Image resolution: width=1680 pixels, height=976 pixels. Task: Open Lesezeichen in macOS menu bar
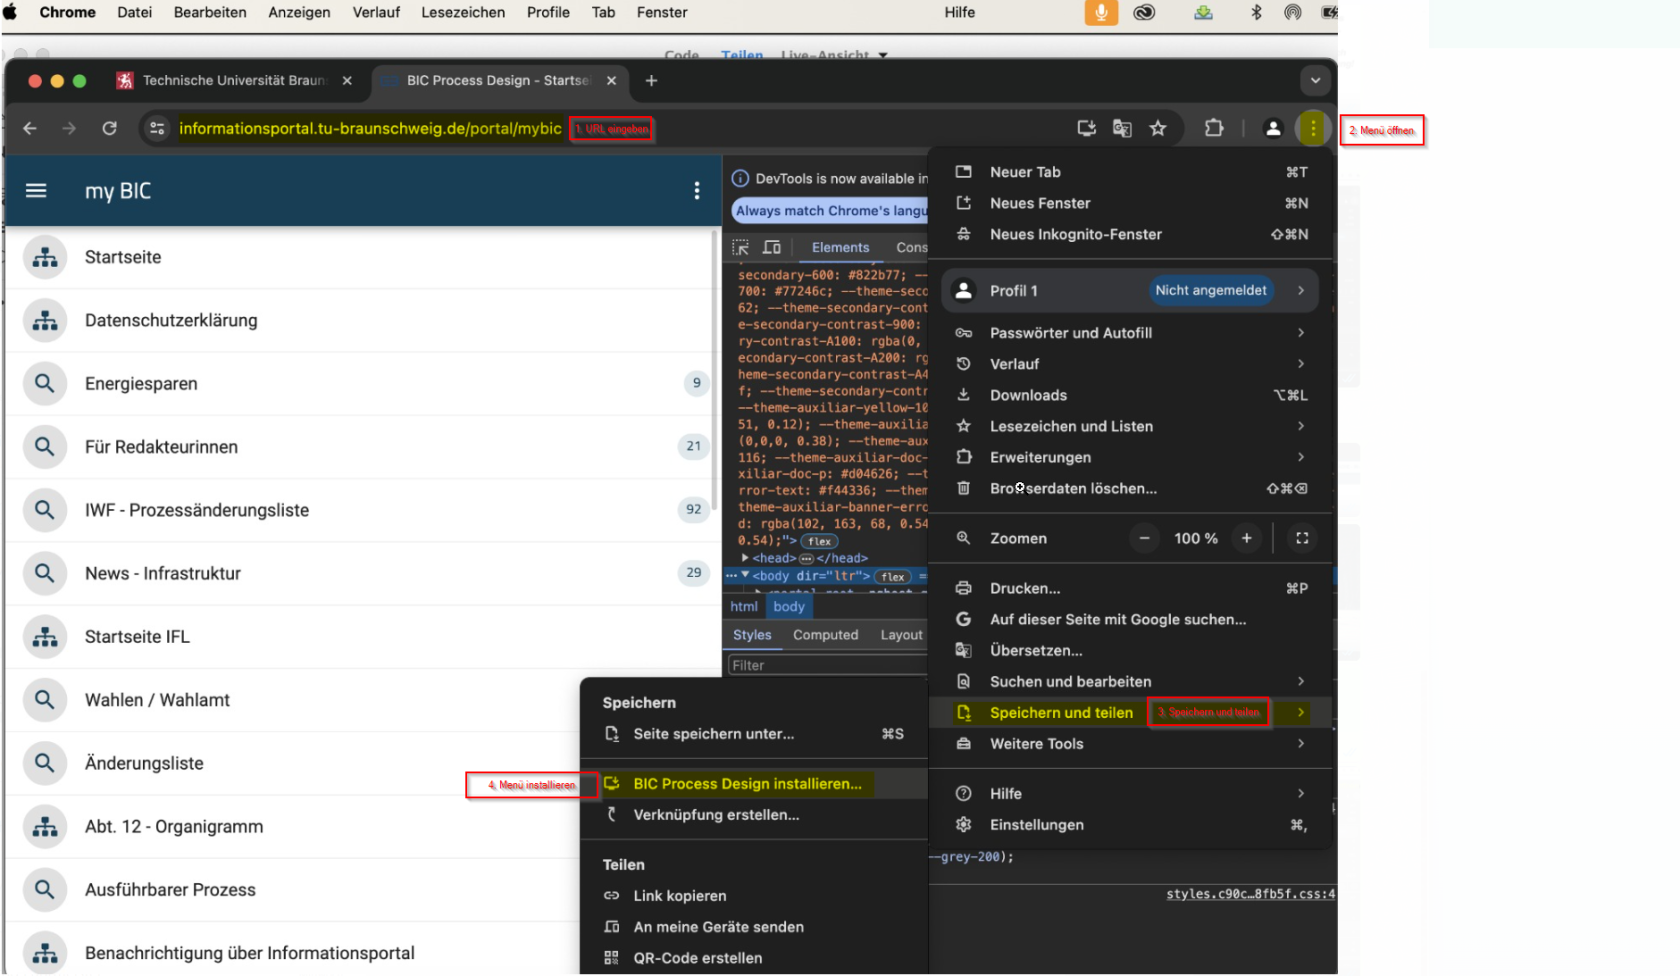[463, 12]
